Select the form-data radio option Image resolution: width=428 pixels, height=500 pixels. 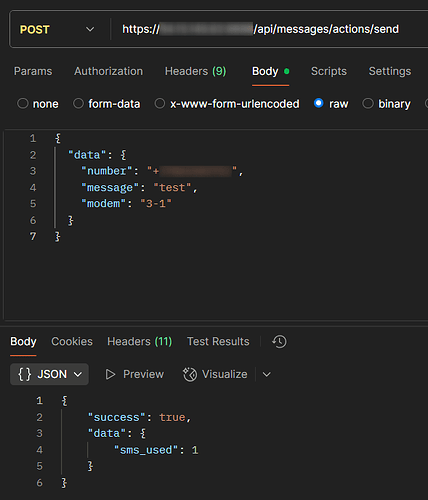coord(78,103)
